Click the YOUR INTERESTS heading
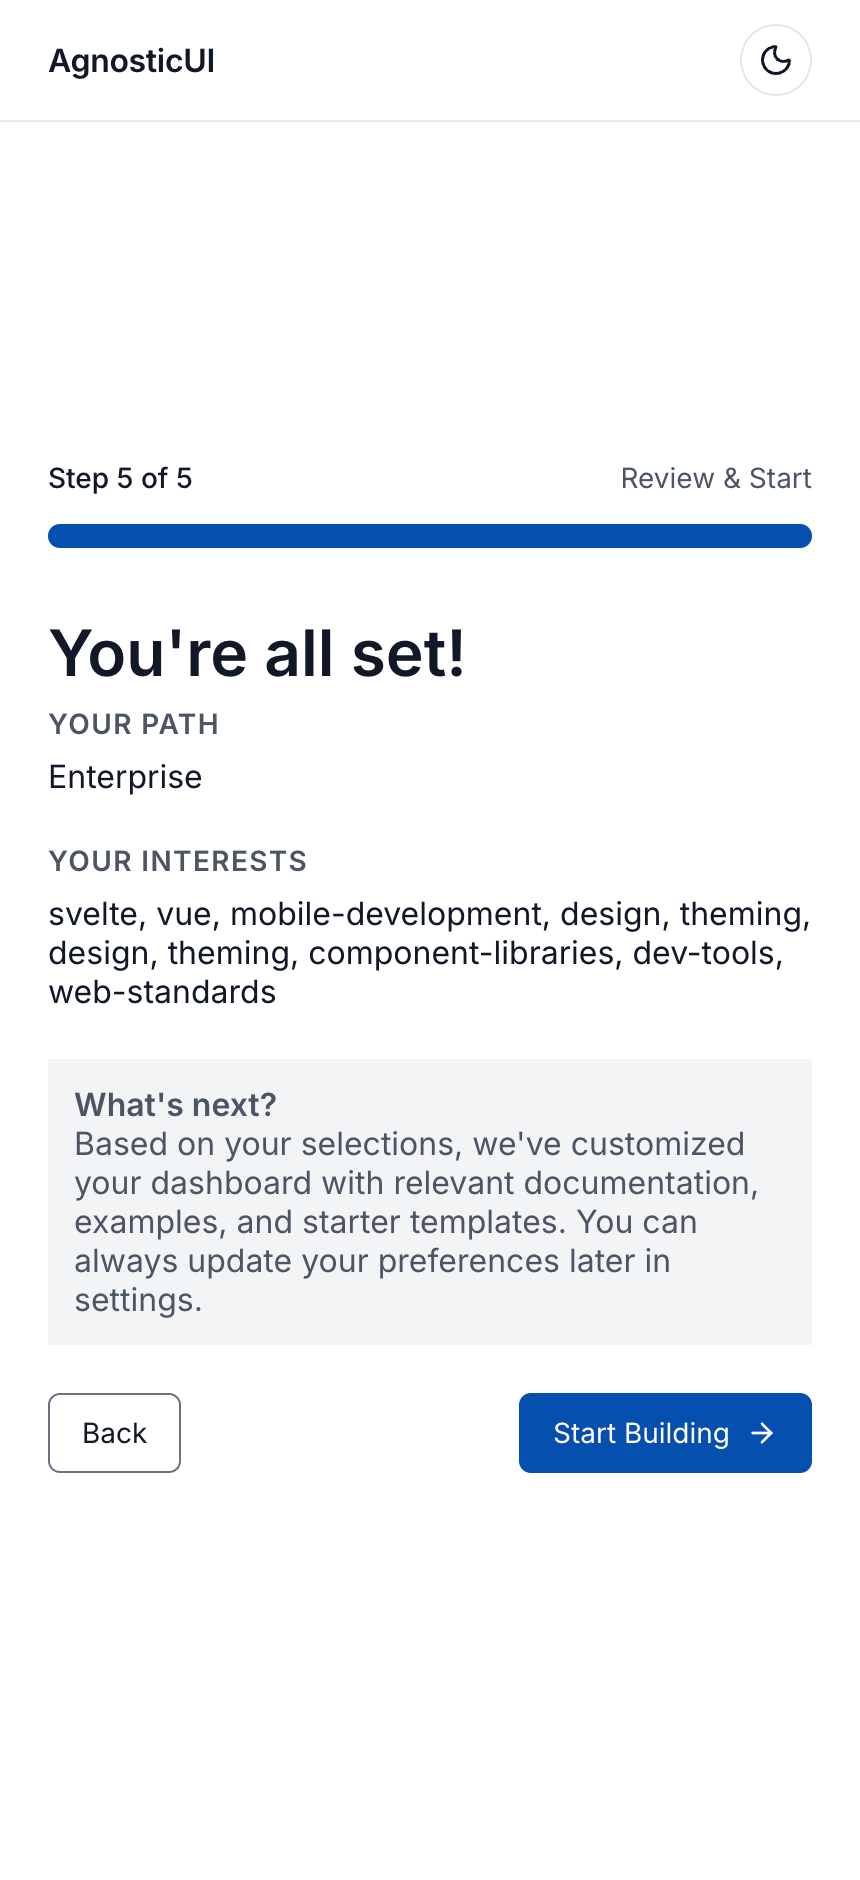Viewport: 860px width, 1880px height. coord(178,860)
